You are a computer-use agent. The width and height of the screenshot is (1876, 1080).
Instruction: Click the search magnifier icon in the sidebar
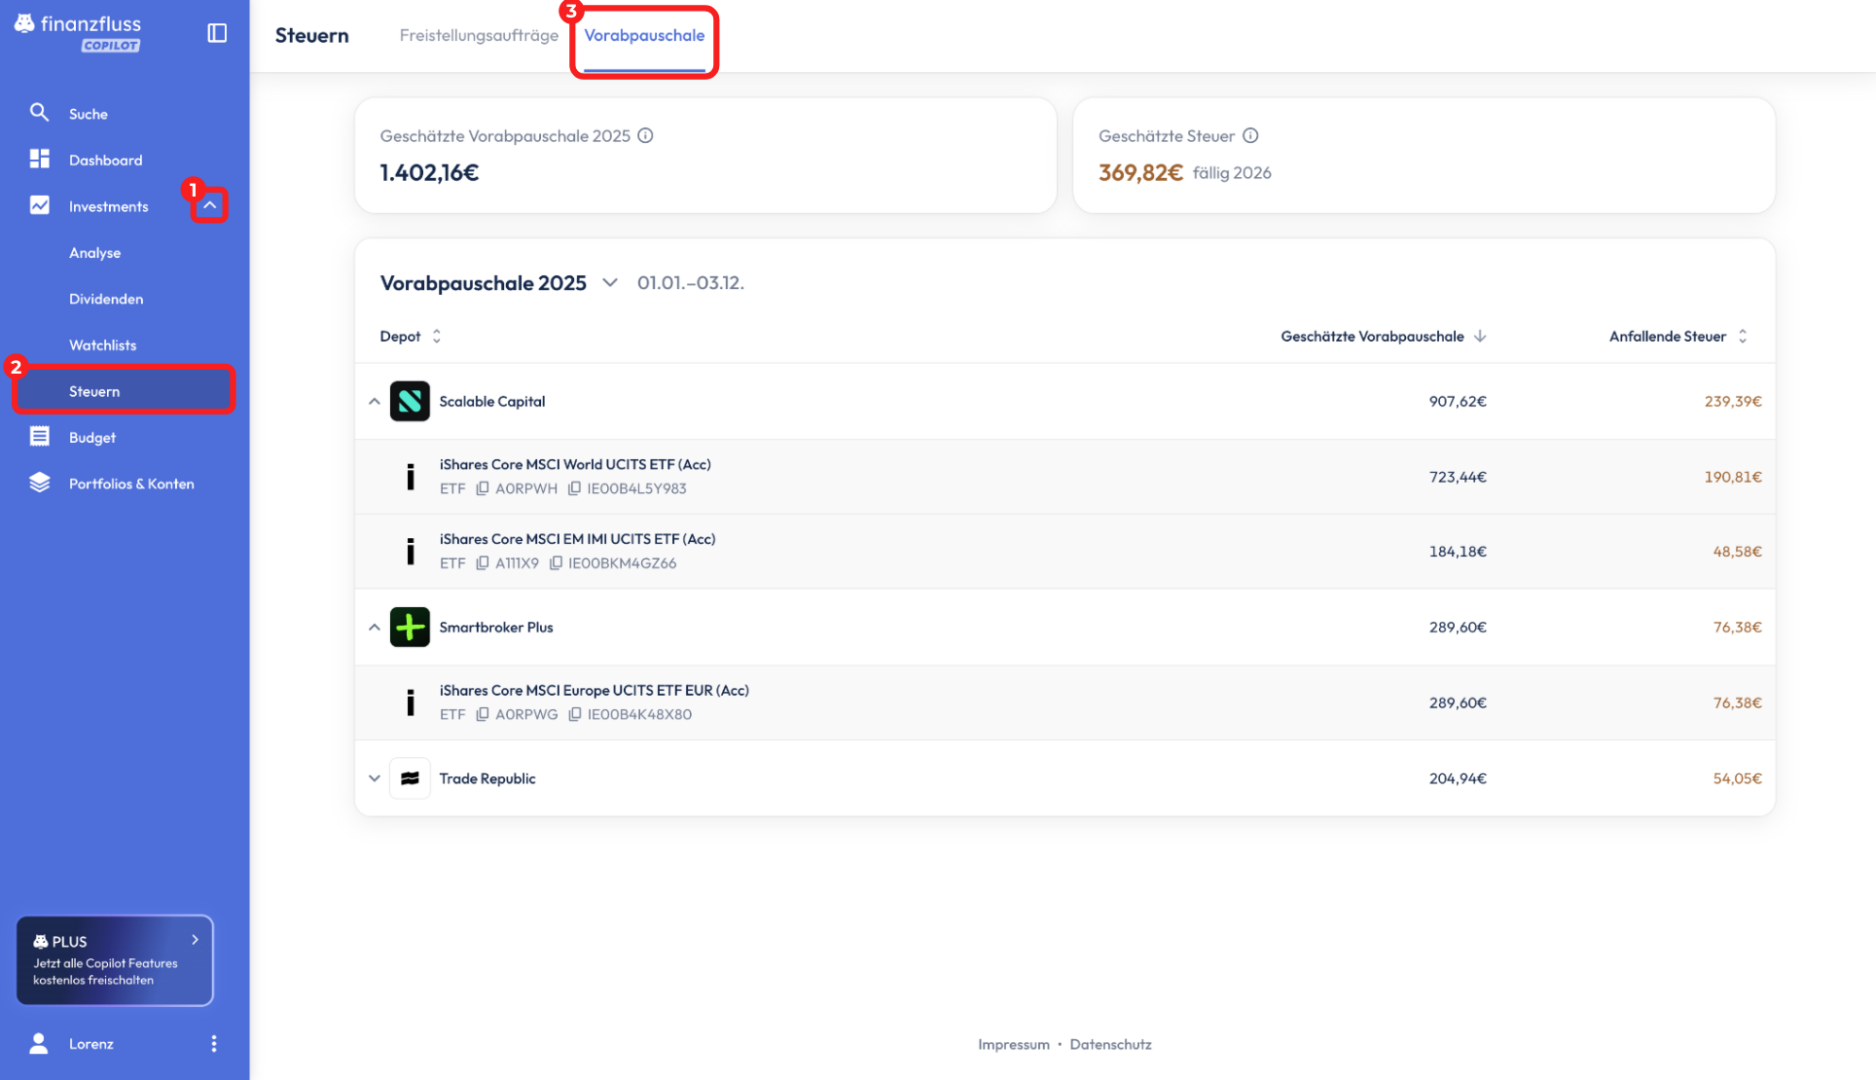(x=39, y=113)
